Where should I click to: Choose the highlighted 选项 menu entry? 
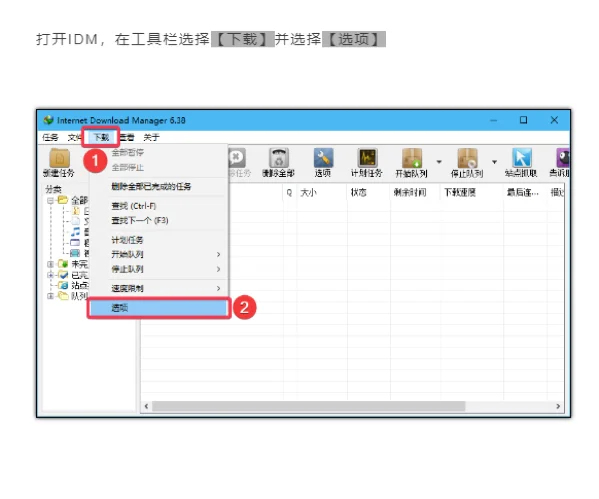click(x=159, y=308)
